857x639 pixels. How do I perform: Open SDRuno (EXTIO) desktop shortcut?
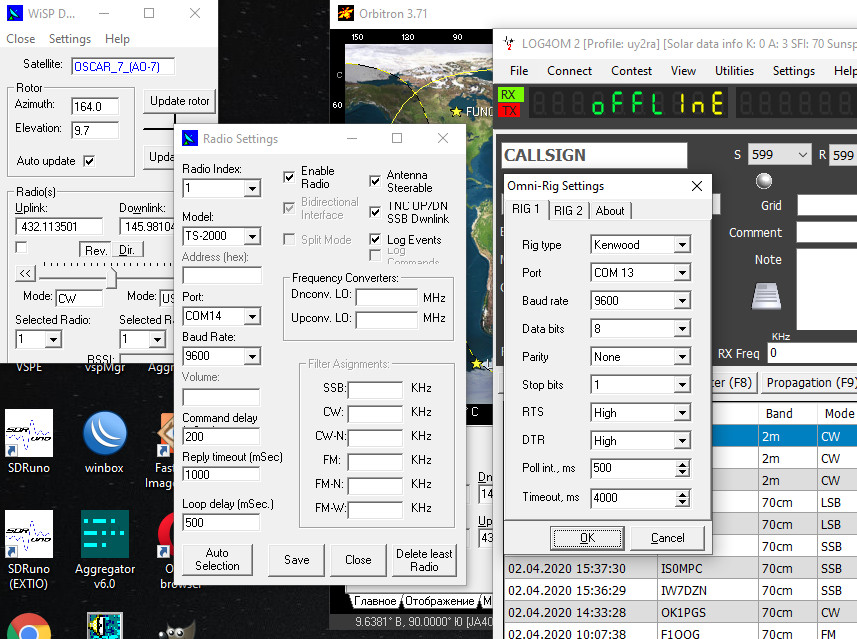coord(29,549)
